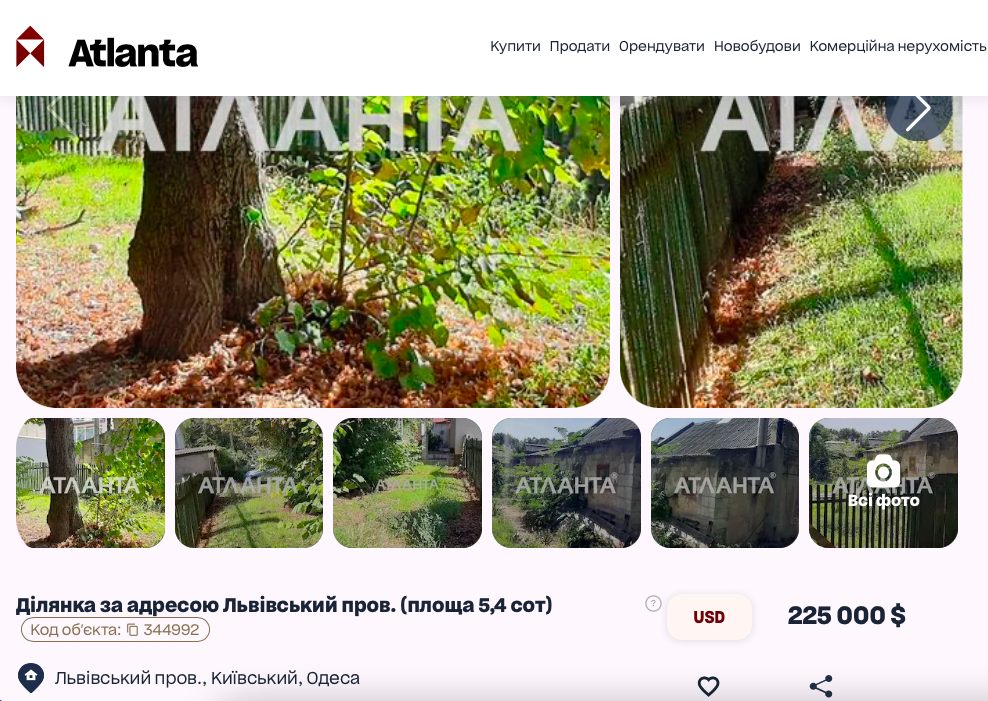
Task: Share the listing via share icon
Action: point(821,686)
